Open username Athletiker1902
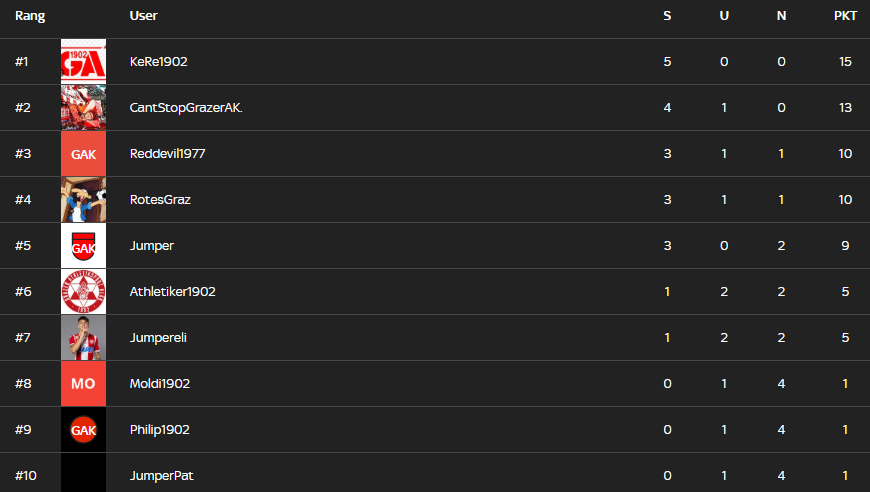Screen dimensions: 870x492 tap(173, 292)
